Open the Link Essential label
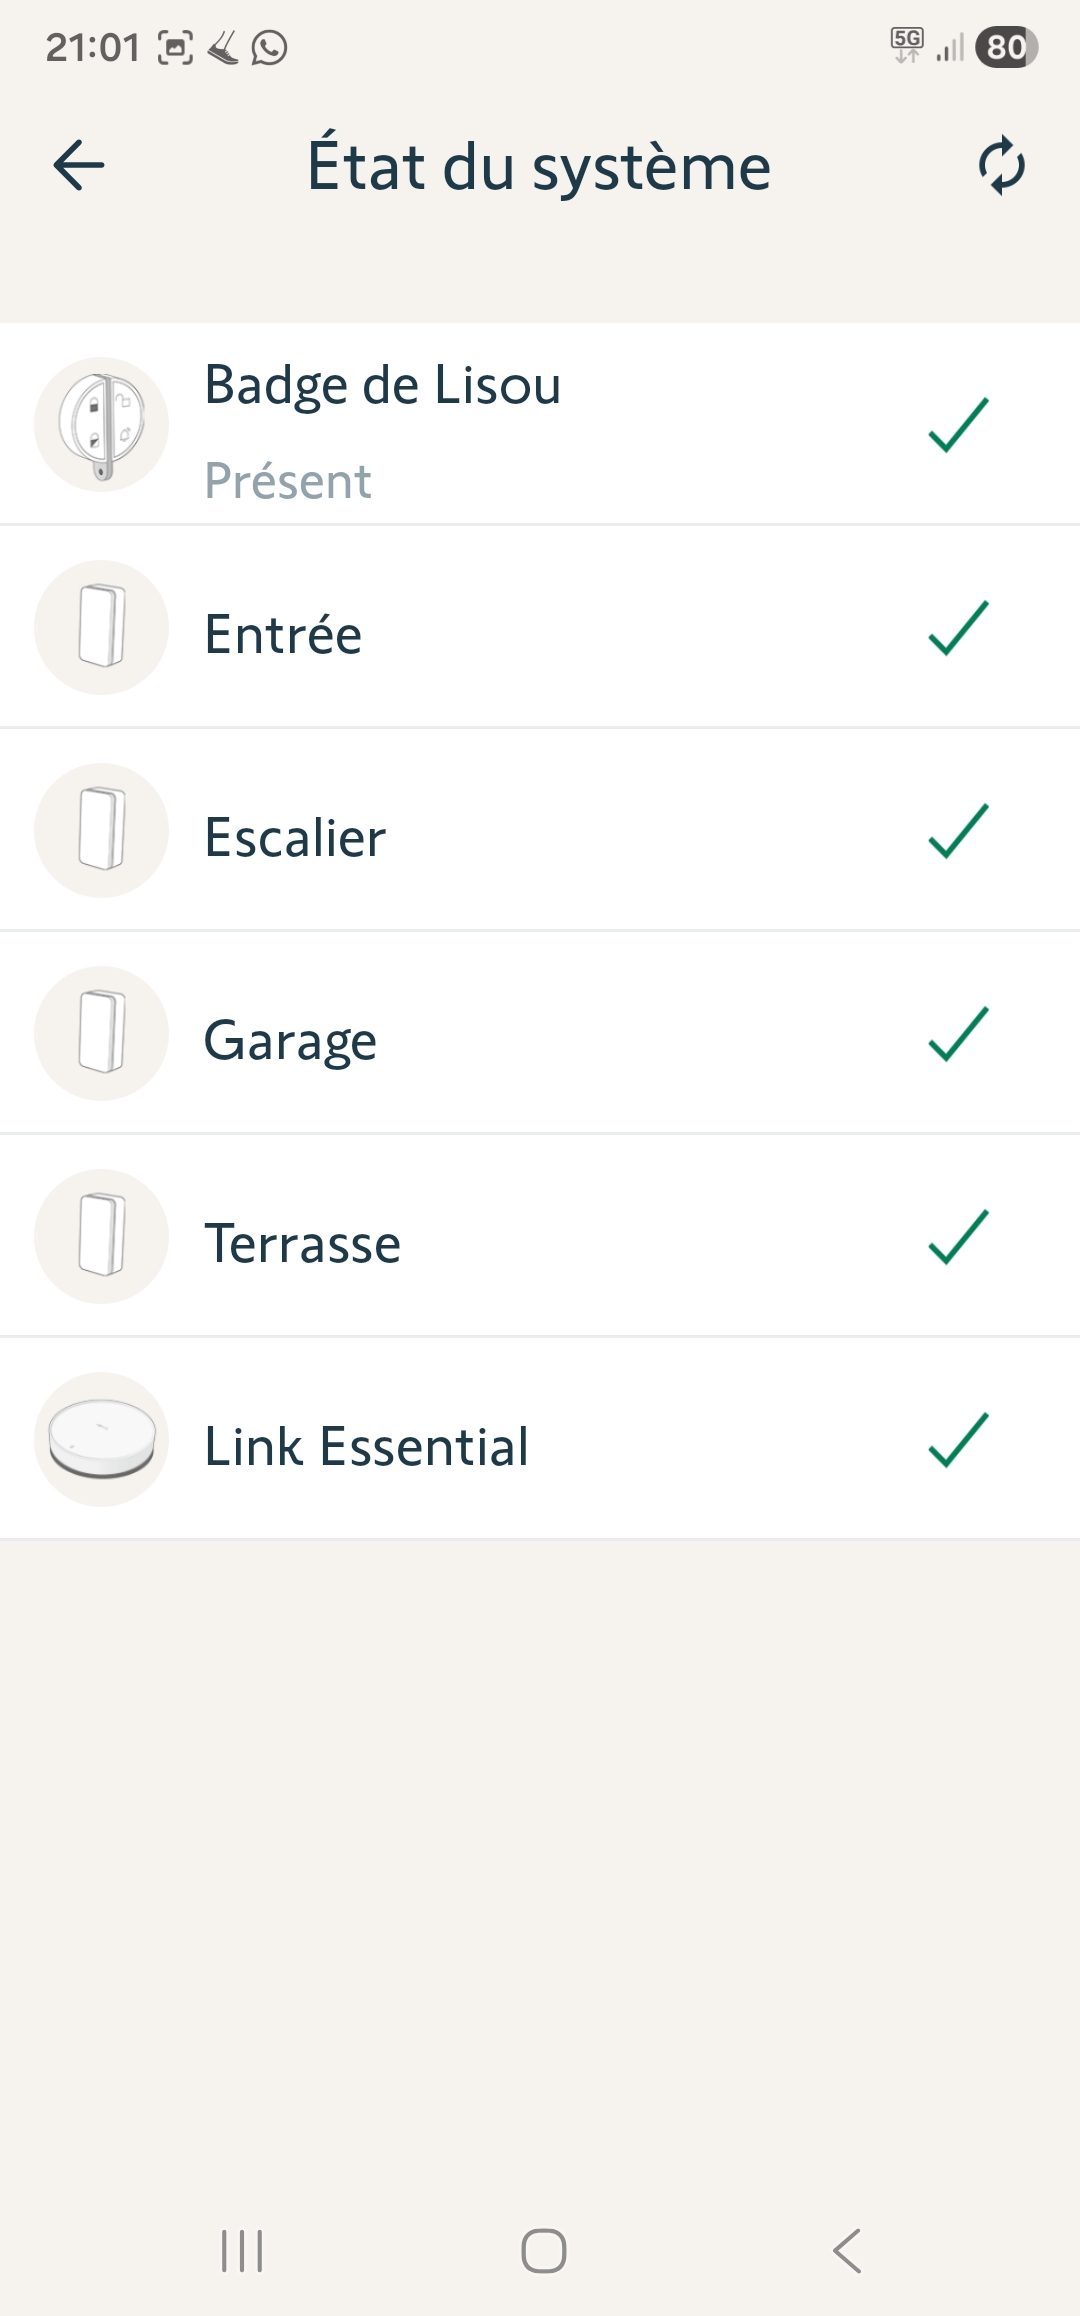The height and width of the screenshot is (2316, 1080). click(x=366, y=1446)
